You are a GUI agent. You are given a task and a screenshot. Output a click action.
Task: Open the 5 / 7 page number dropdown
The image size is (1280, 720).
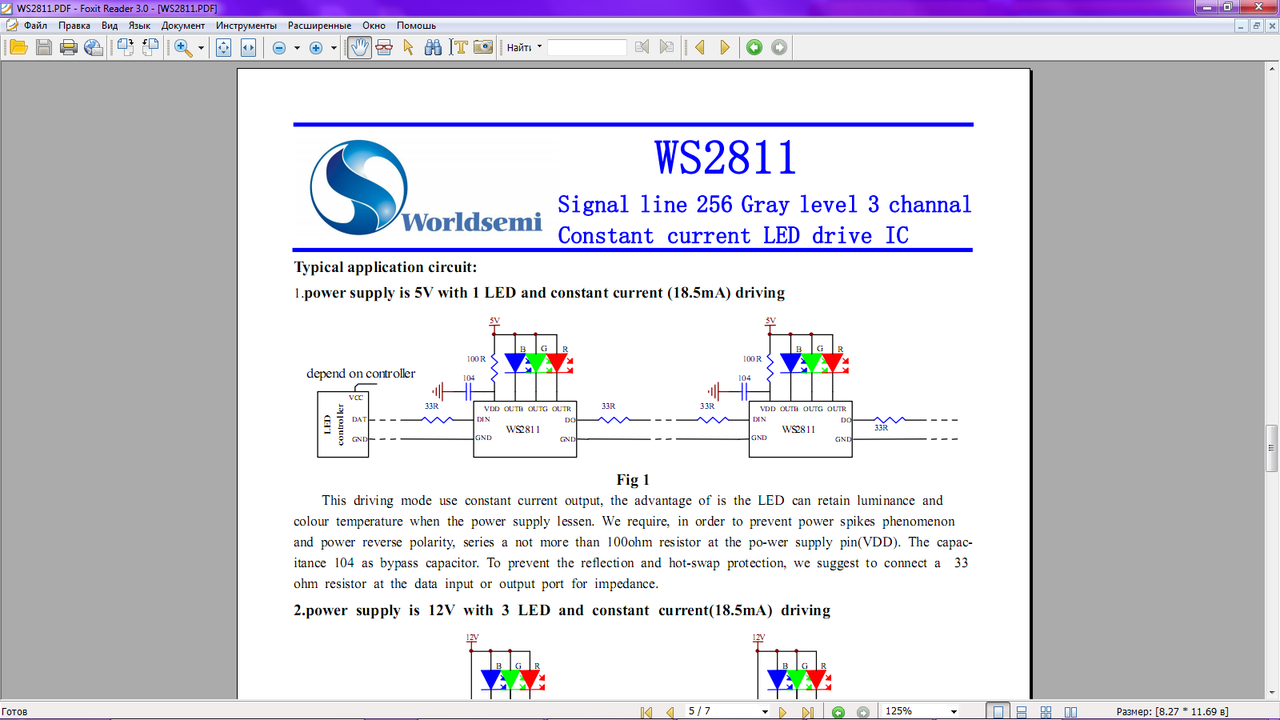765,712
